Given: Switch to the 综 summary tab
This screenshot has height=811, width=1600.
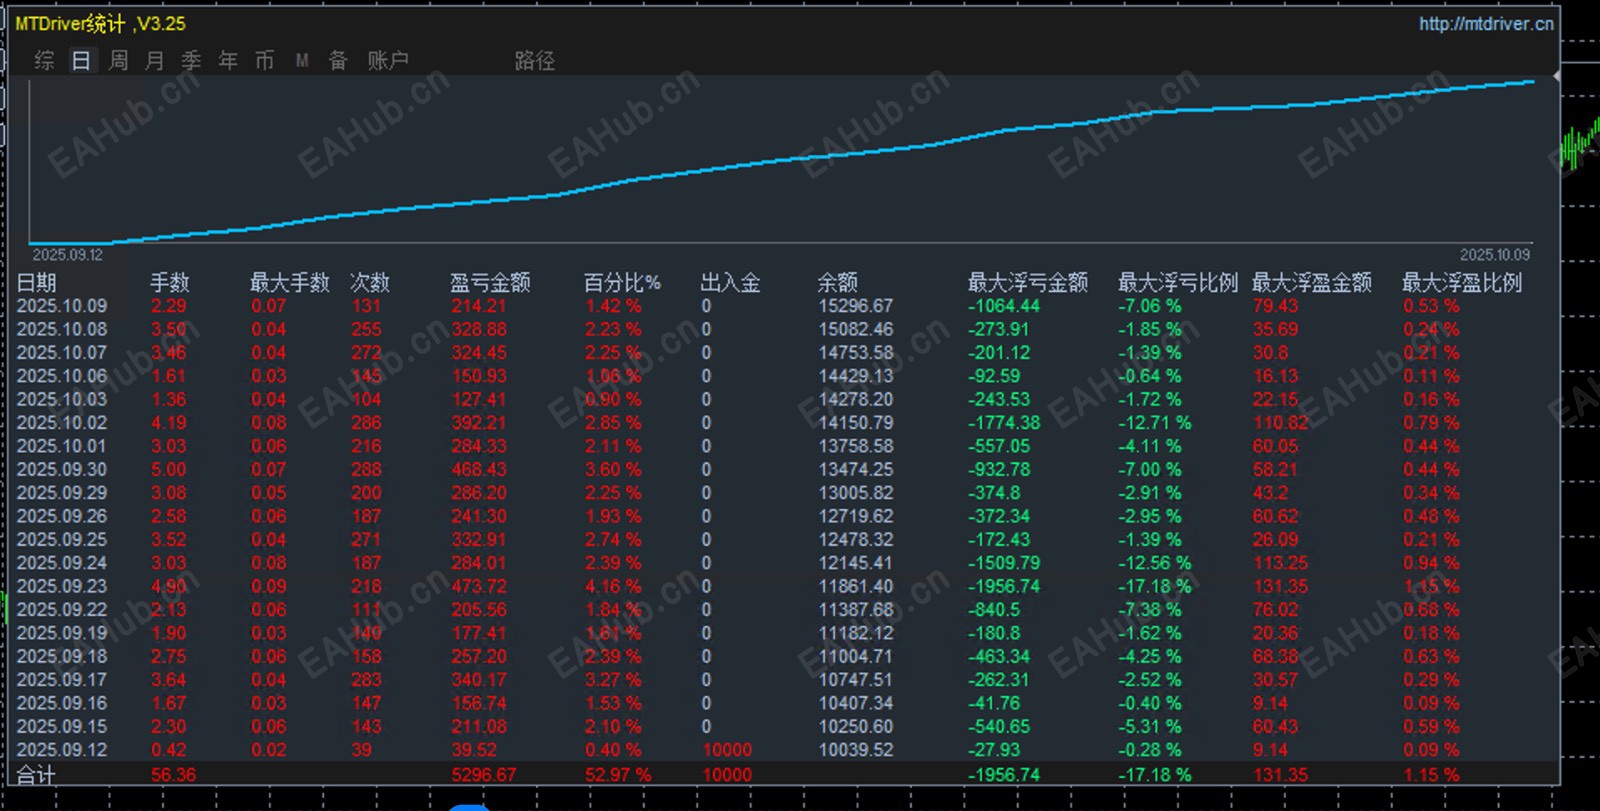Looking at the screenshot, I should click(x=44, y=61).
